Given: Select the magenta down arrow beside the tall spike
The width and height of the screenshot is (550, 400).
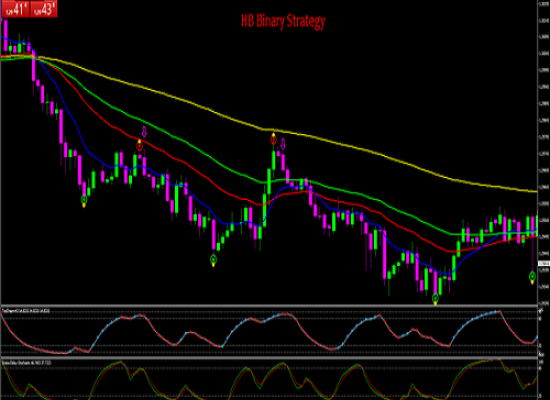Looking at the screenshot, I should pyautogui.click(x=283, y=144).
